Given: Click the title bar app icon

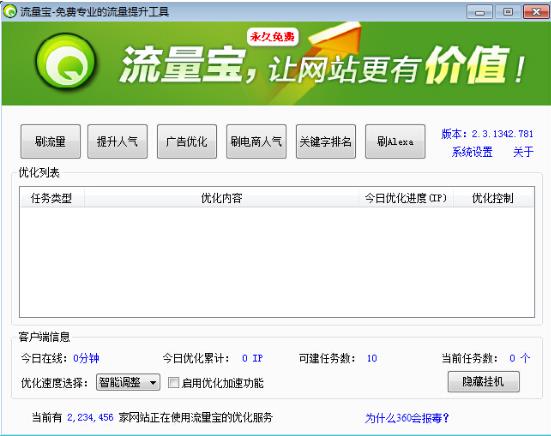Looking at the screenshot, I should [10, 12].
